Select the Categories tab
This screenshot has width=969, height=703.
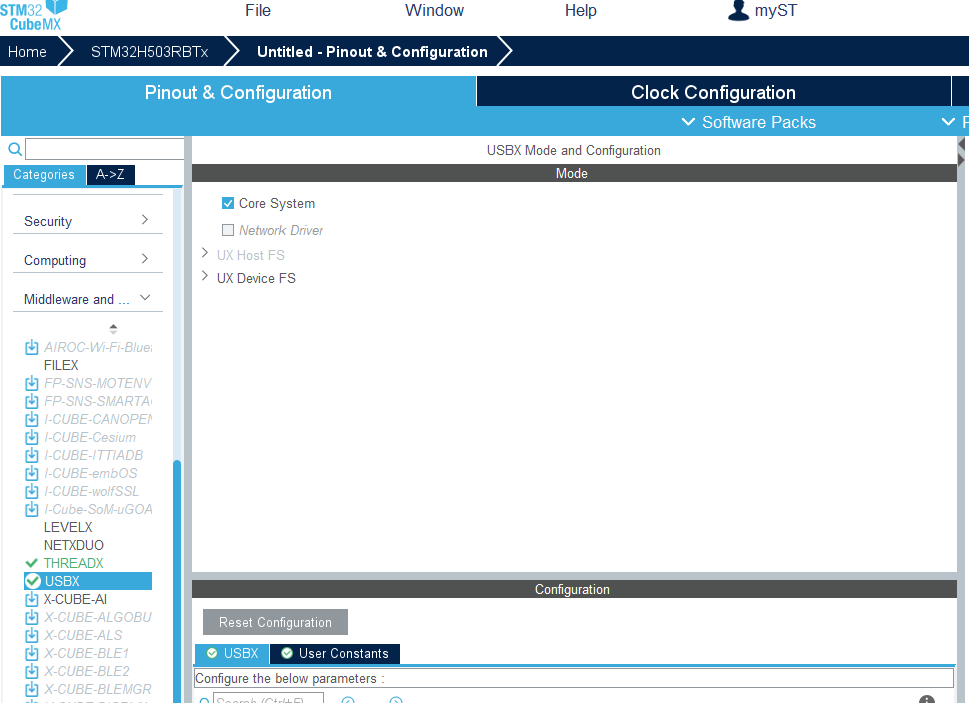(44, 174)
